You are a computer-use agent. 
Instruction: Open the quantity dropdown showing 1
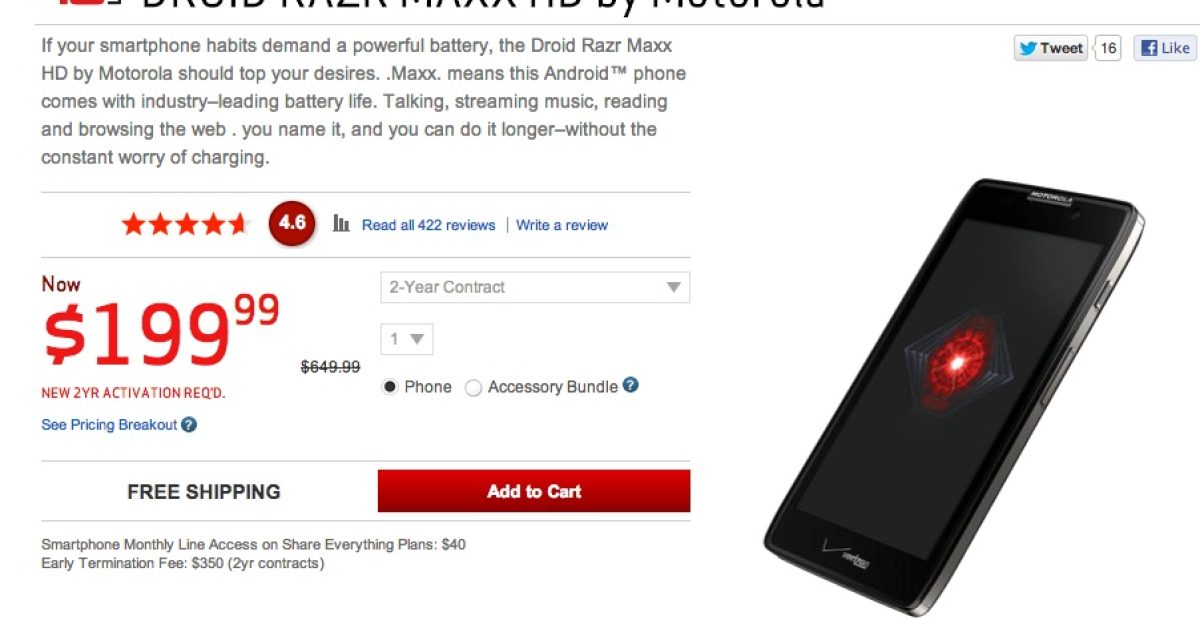click(x=407, y=339)
